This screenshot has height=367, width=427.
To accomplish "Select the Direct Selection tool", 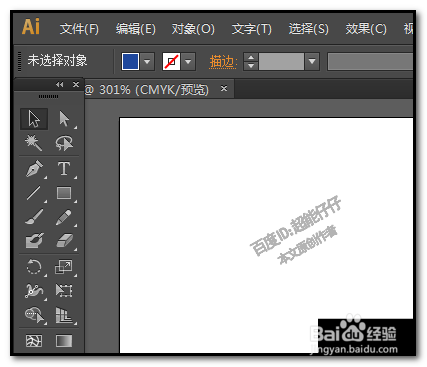I will click(x=64, y=119).
